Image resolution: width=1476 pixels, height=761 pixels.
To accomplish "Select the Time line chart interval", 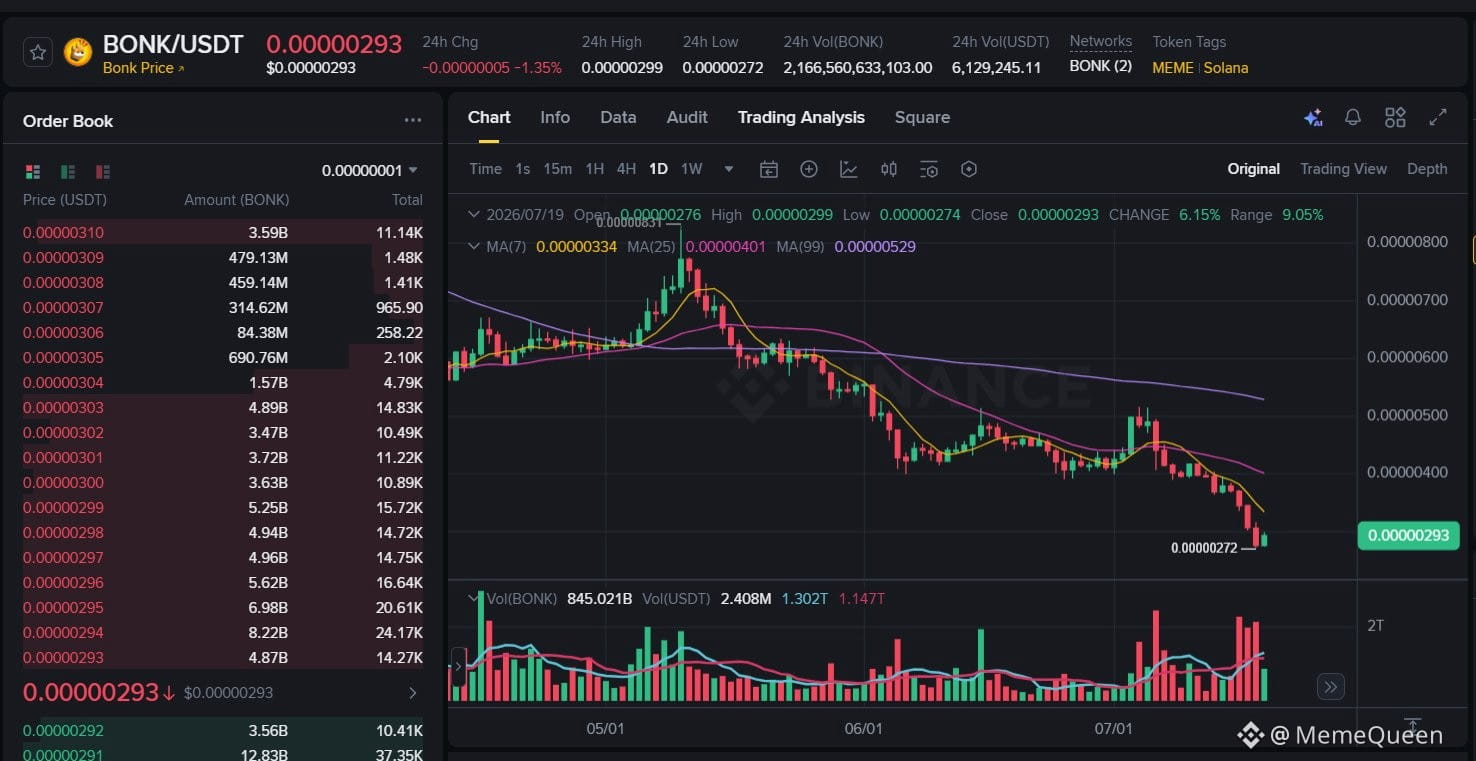I will [x=485, y=169].
